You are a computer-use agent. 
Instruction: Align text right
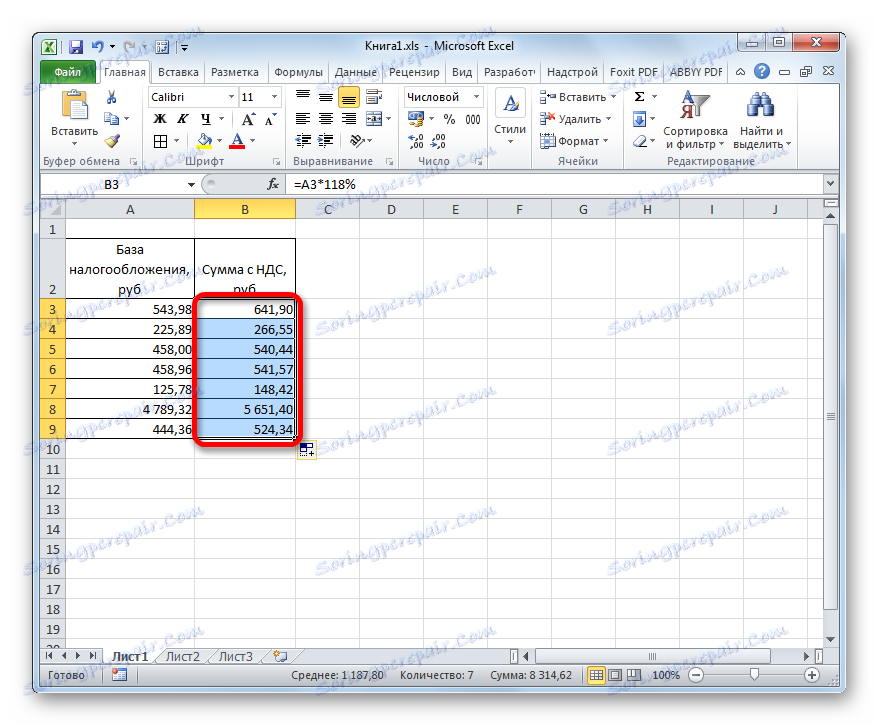(349, 119)
